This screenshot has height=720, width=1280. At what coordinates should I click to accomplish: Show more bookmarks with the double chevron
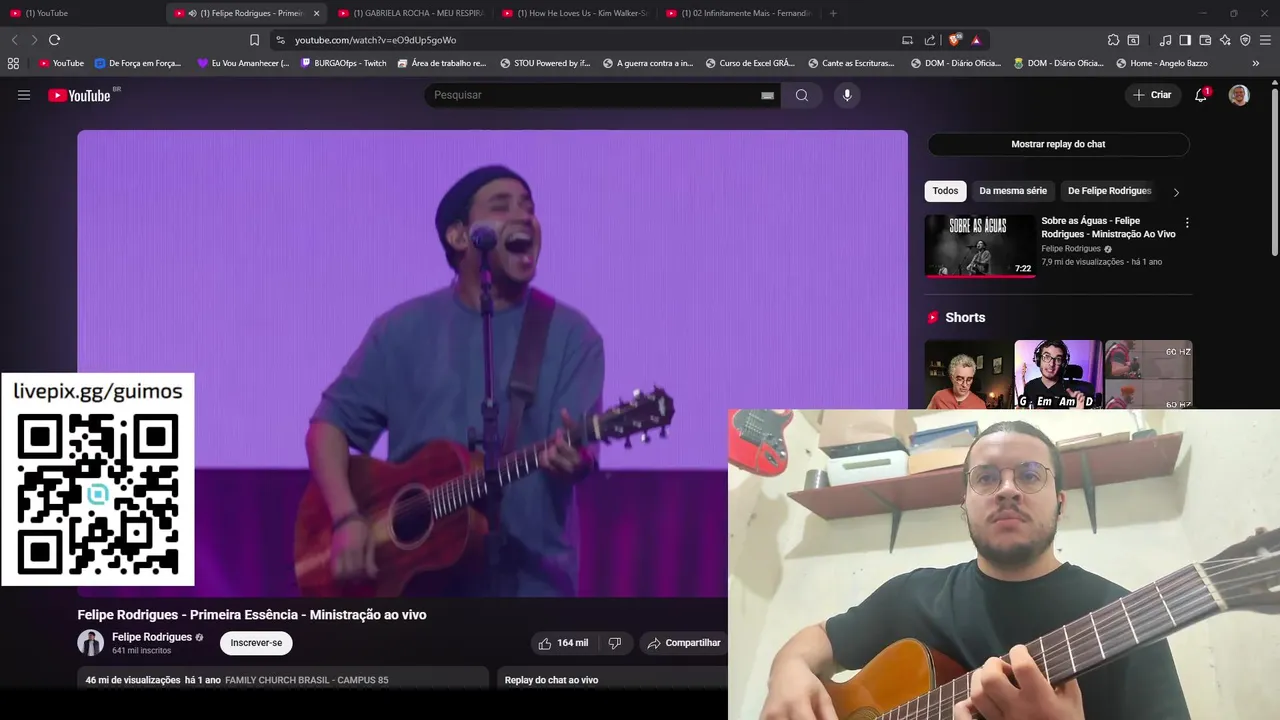[x=1256, y=63]
